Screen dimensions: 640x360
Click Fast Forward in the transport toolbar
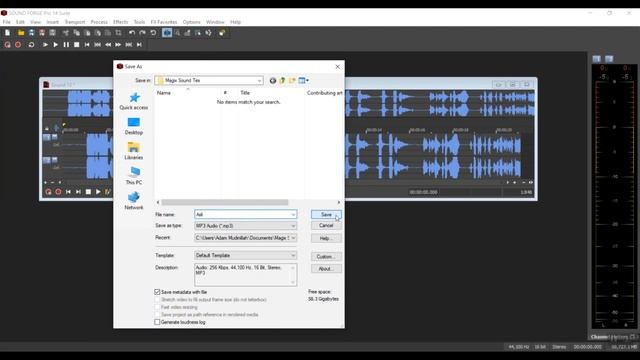pos(118,44)
